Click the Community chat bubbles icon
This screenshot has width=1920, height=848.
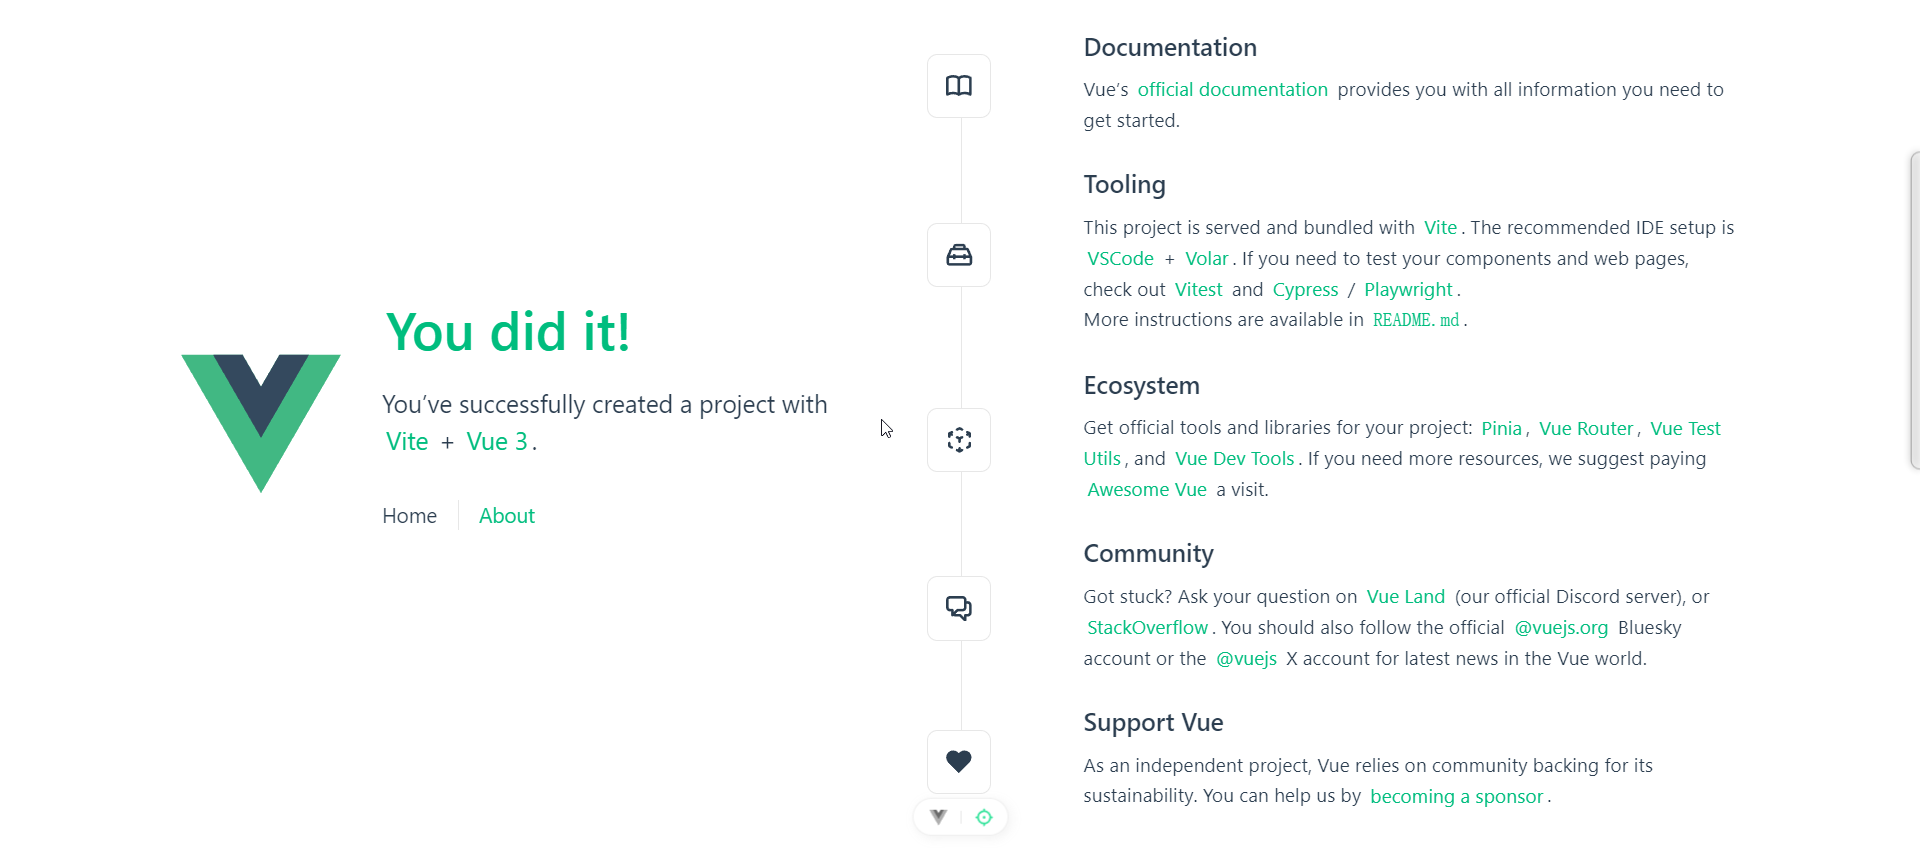tap(959, 608)
